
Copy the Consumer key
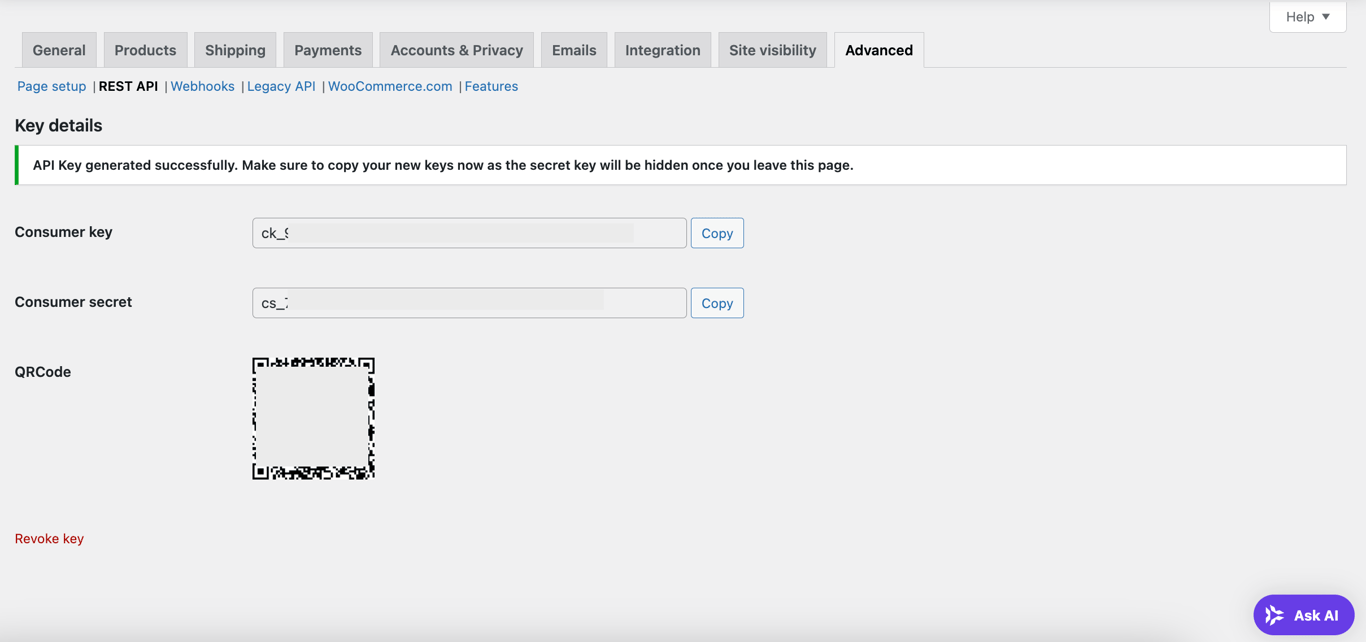point(717,232)
